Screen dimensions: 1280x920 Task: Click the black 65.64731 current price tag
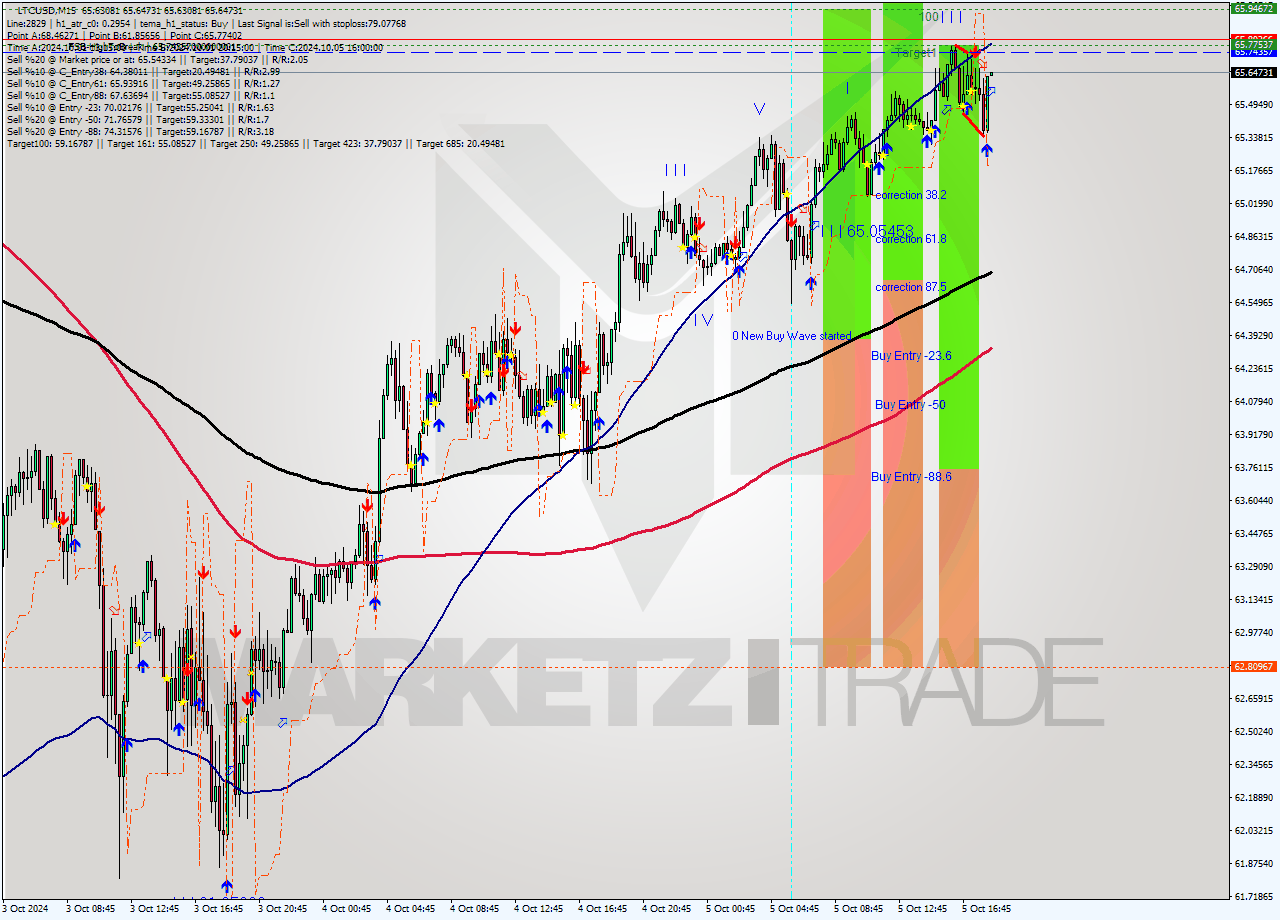coord(1253,73)
